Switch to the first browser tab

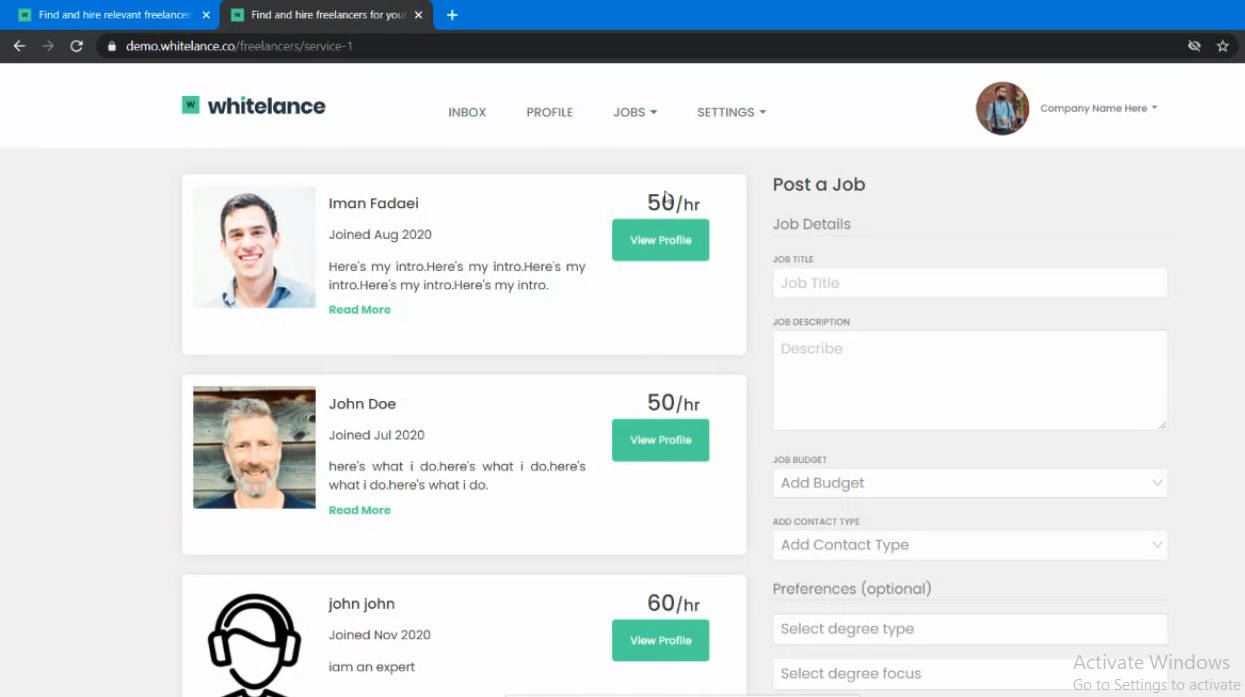pos(113,15)
